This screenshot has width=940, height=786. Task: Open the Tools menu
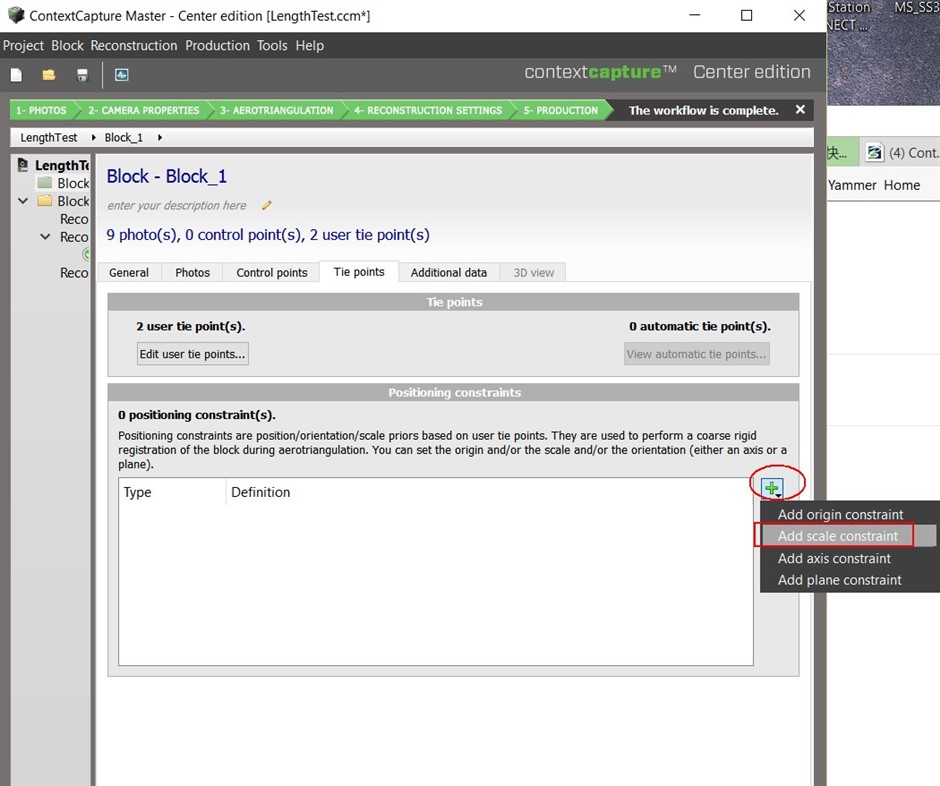[272, 46]
